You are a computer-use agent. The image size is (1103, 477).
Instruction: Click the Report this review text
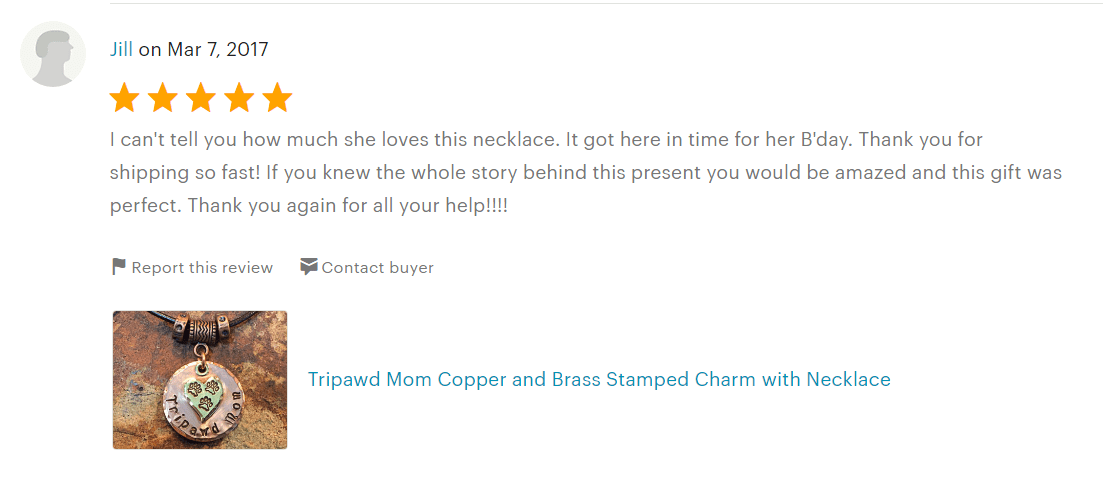(x=202, y=267)
